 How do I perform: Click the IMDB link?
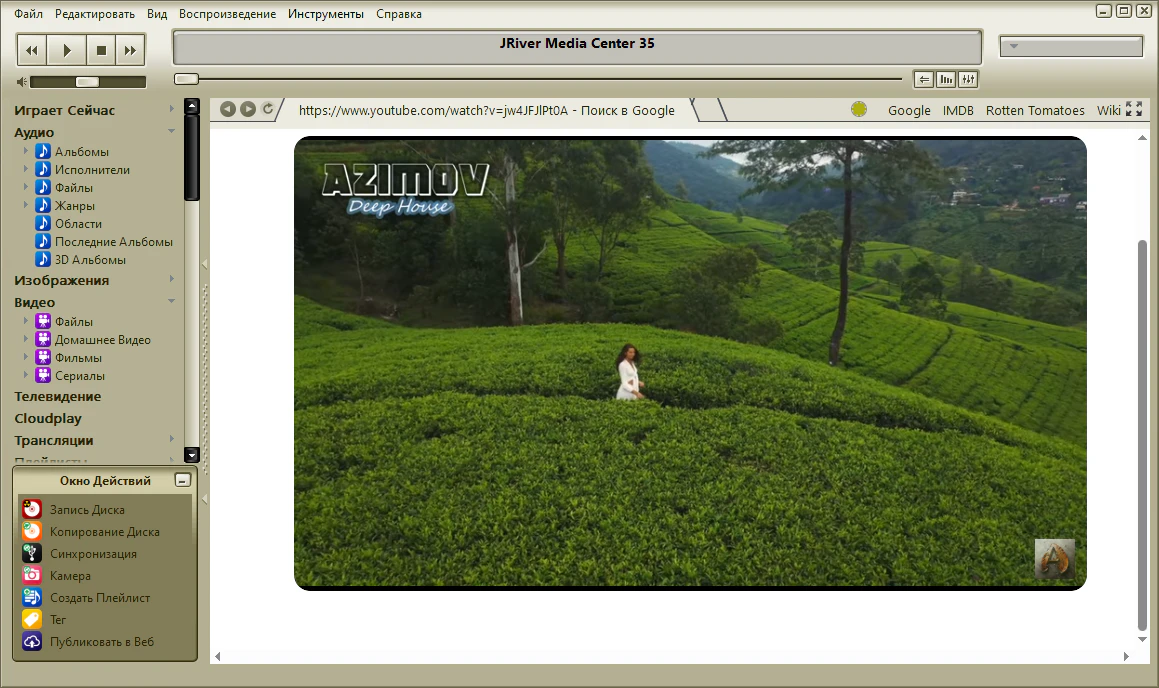[x=958, y=111]
